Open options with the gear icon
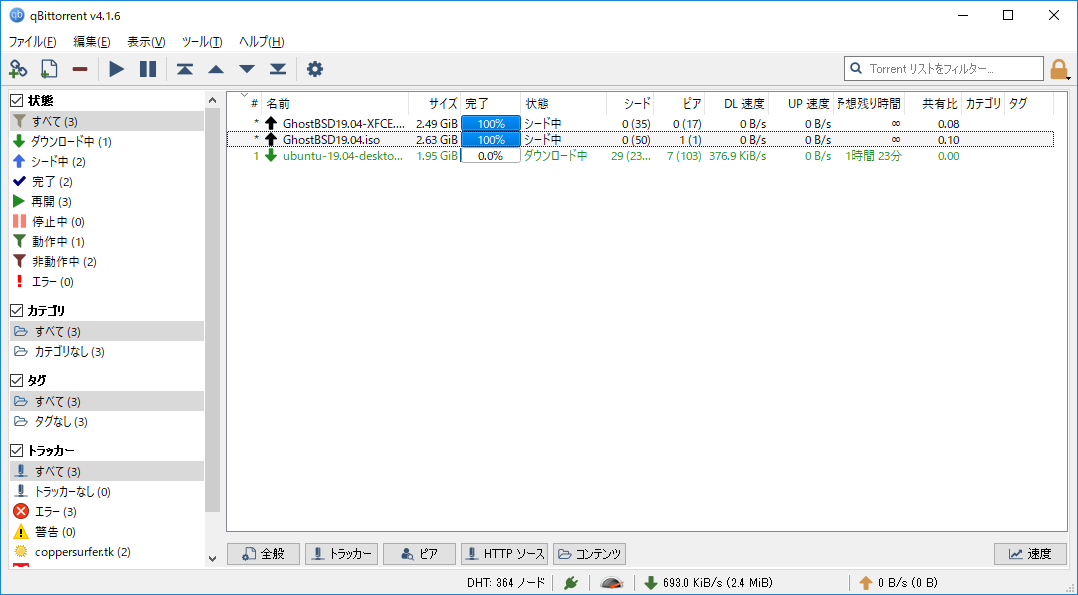Viewport: 1078px width, 595px height. pyautogui.click(x=315, y=69)
